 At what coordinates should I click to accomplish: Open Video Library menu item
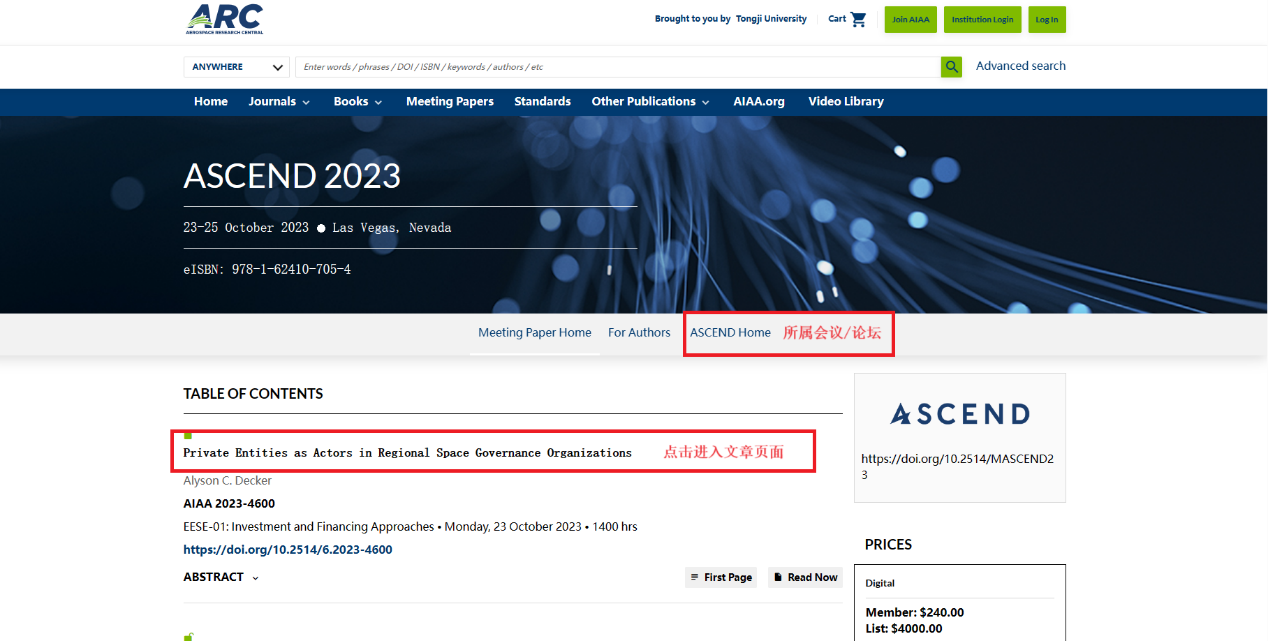846,102
